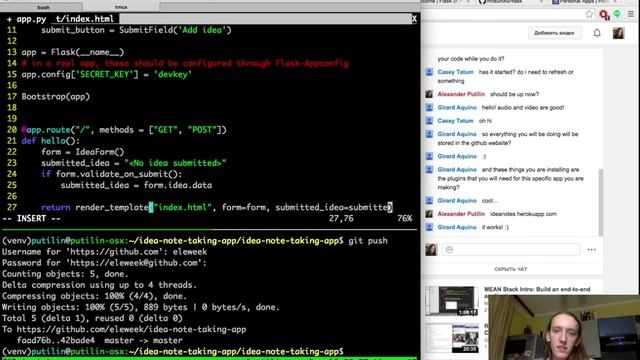
Task: Click 'submitted_idea = form.idea.data' code line
Action: (x=136, y=185)
